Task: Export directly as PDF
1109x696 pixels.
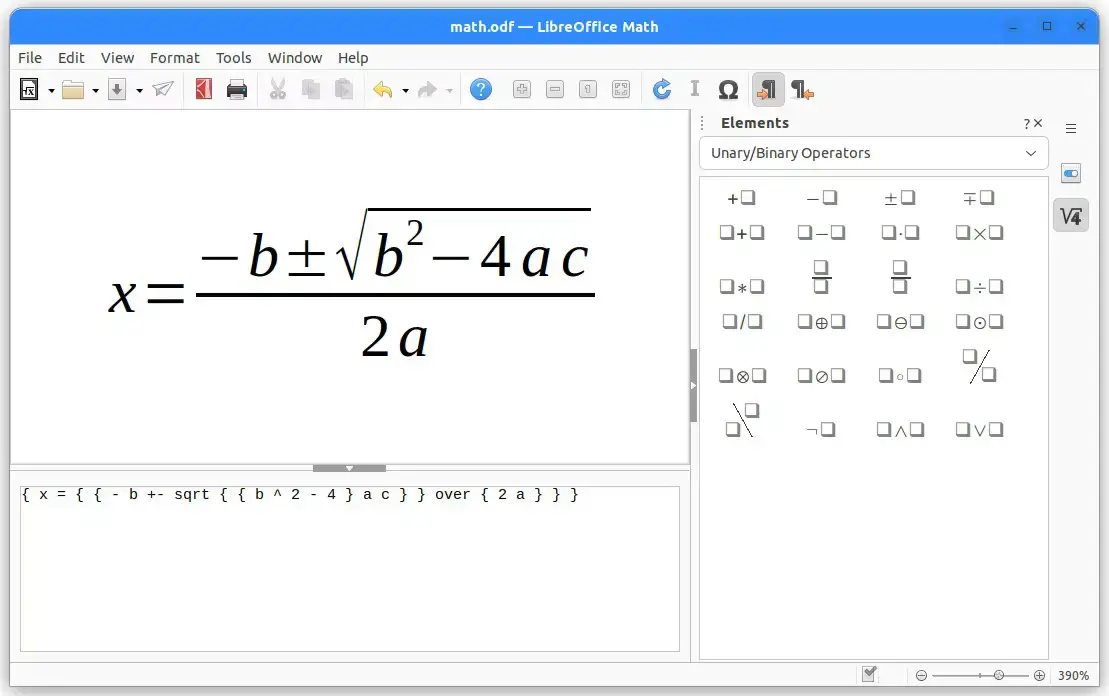Action: coord(204,89)
